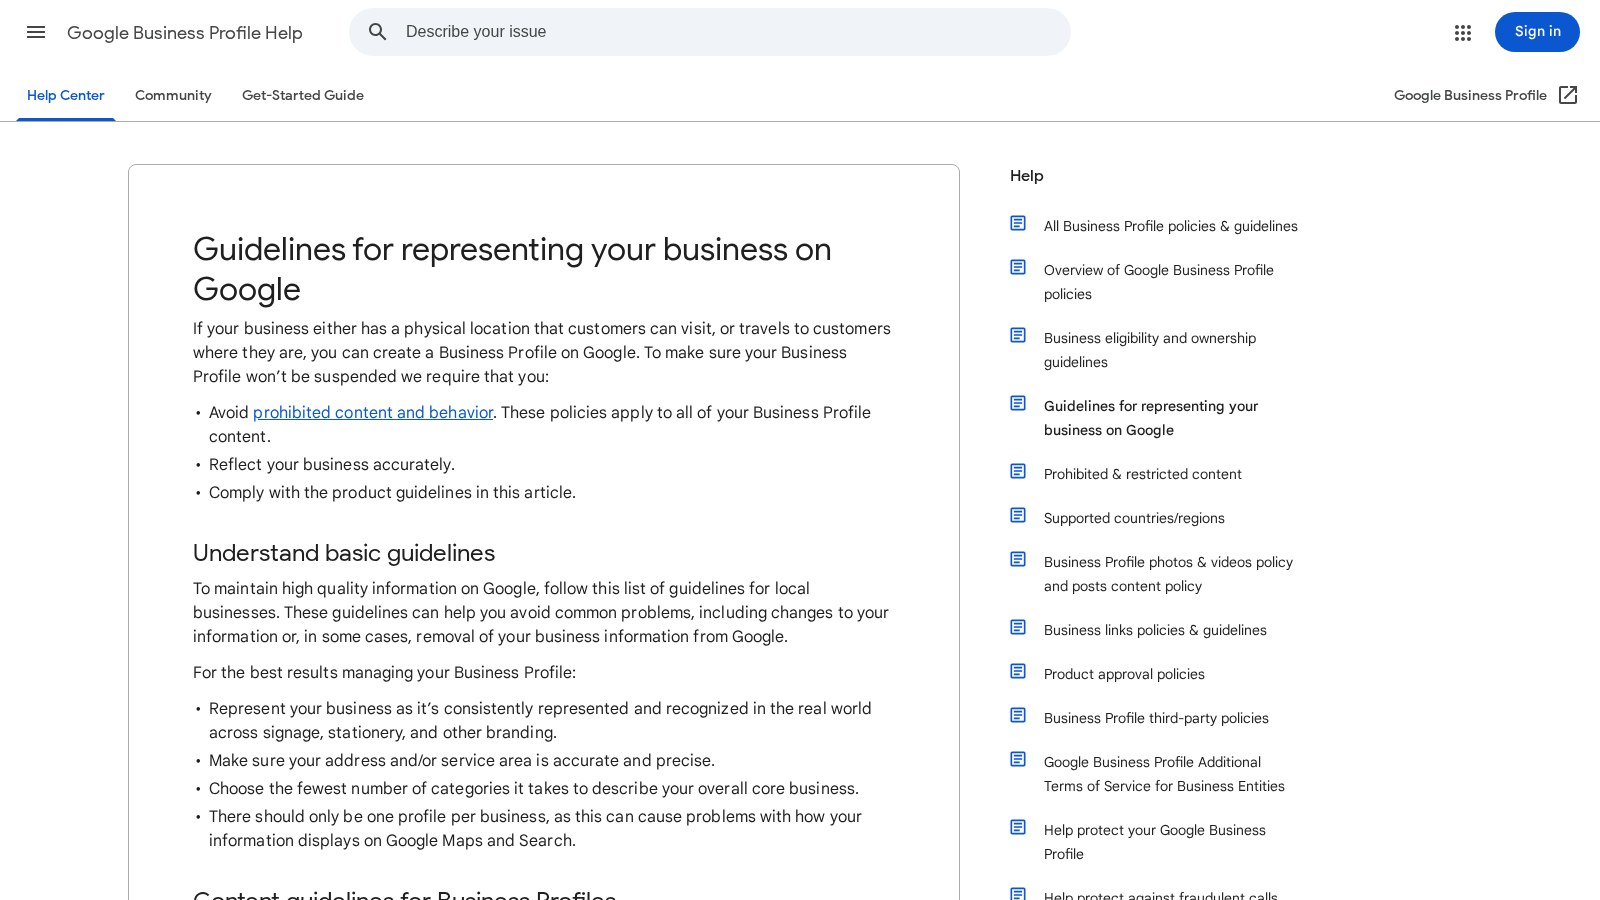The height and width of the screenshot is (900, 1600).
Task: Open the hamburger main menu
Action: point(36,32)
